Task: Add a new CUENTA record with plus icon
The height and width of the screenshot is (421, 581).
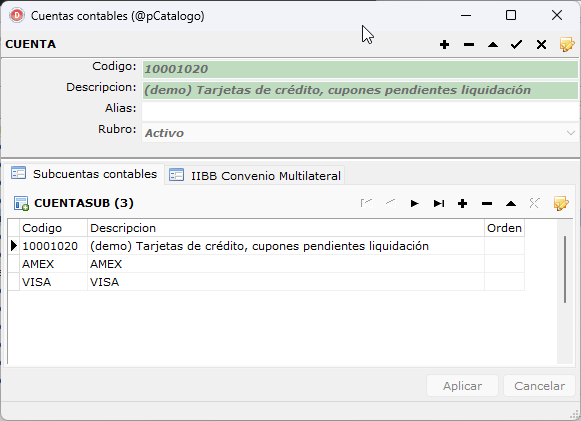Action: pyautogui.click(x=444, y=45)
